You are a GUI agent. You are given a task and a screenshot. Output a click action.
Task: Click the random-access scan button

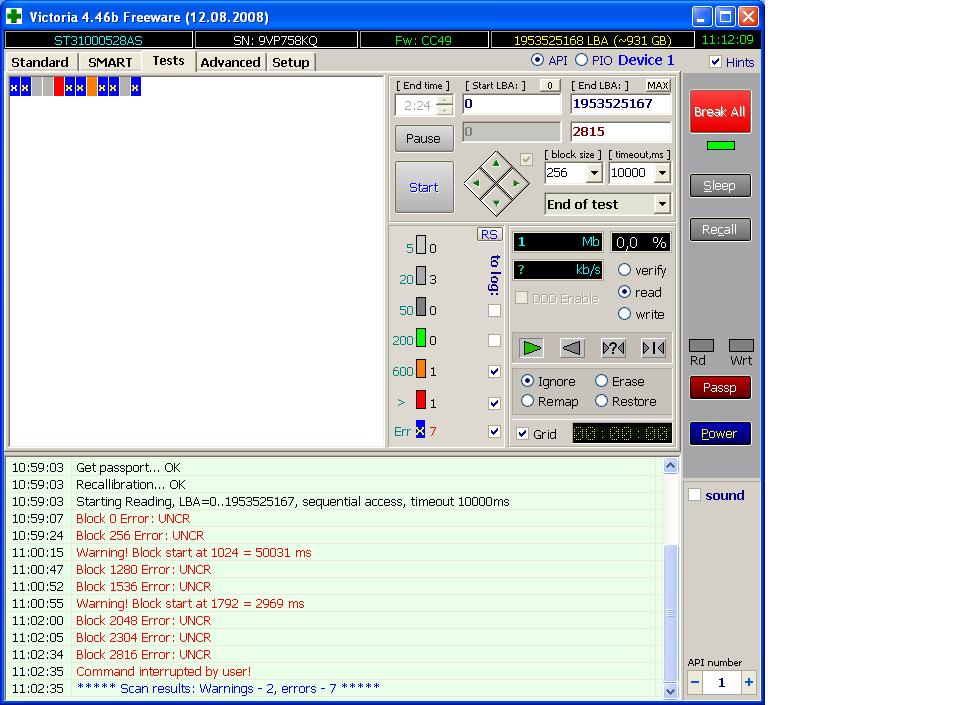[x=613, y=348]
